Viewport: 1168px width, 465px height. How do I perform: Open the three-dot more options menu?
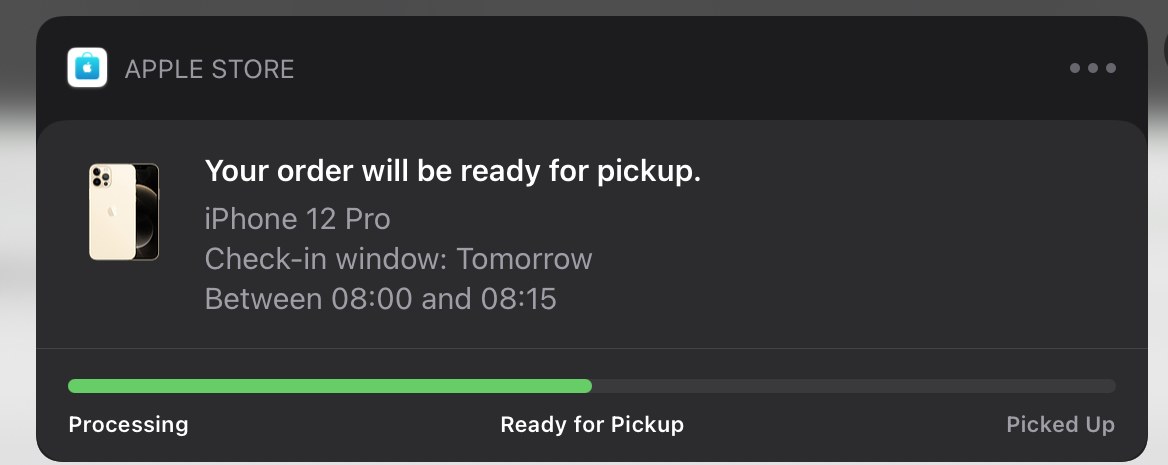pos(1093,68)
